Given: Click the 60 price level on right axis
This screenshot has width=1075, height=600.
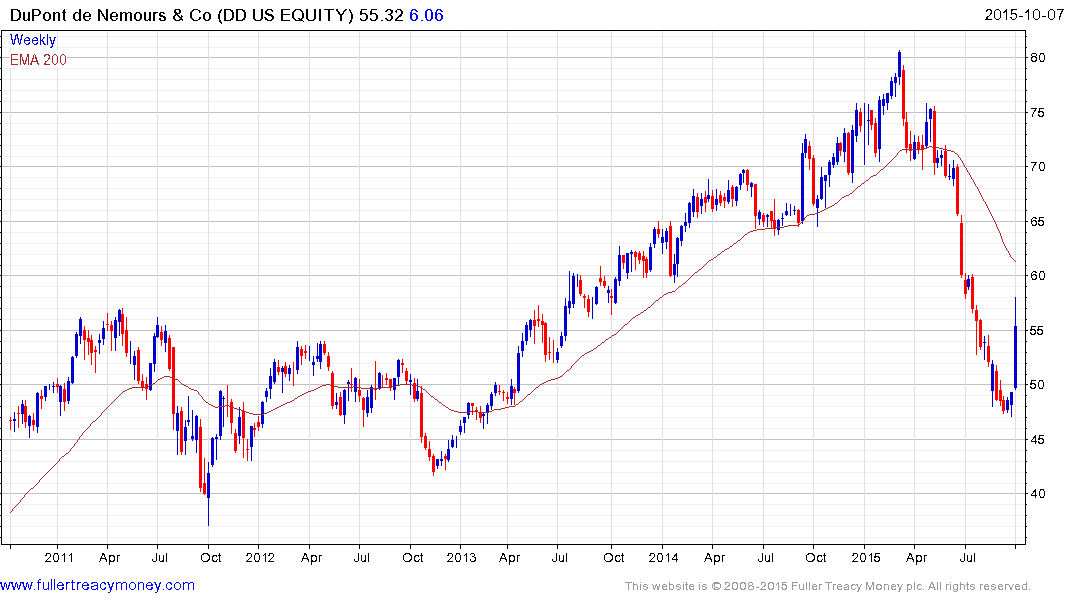Looking at the screenshot, I should tap(1038, 276).
